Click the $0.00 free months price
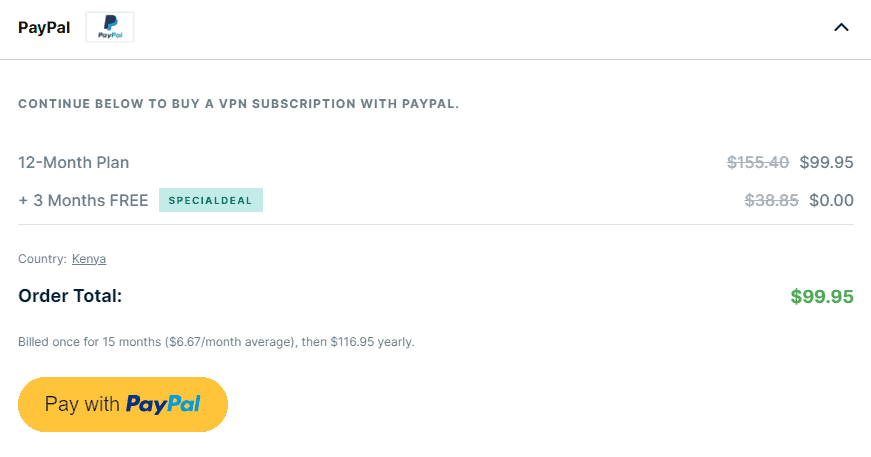This screenshot has height=457, width=871. tap(831, 200)
